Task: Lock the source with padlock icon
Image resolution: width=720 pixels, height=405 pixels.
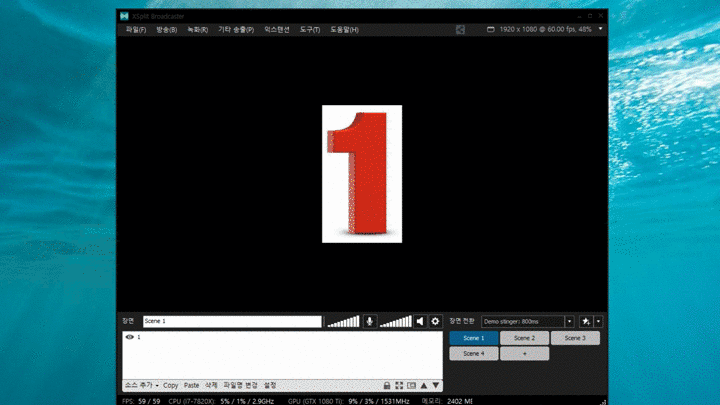Action: point(387,386)
